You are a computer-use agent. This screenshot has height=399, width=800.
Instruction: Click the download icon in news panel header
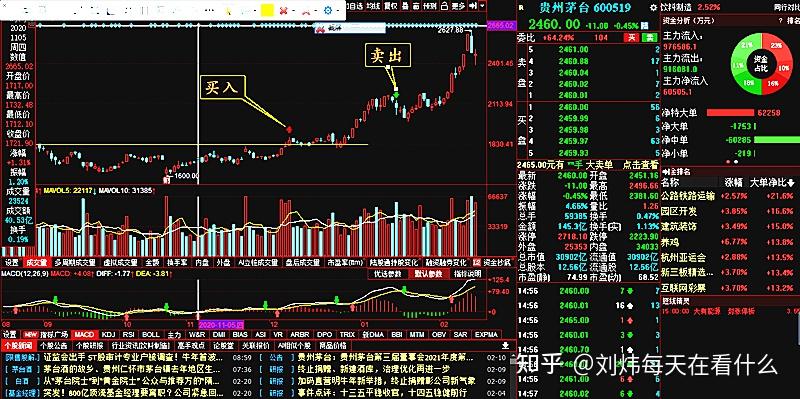click(x=505, y=345)
